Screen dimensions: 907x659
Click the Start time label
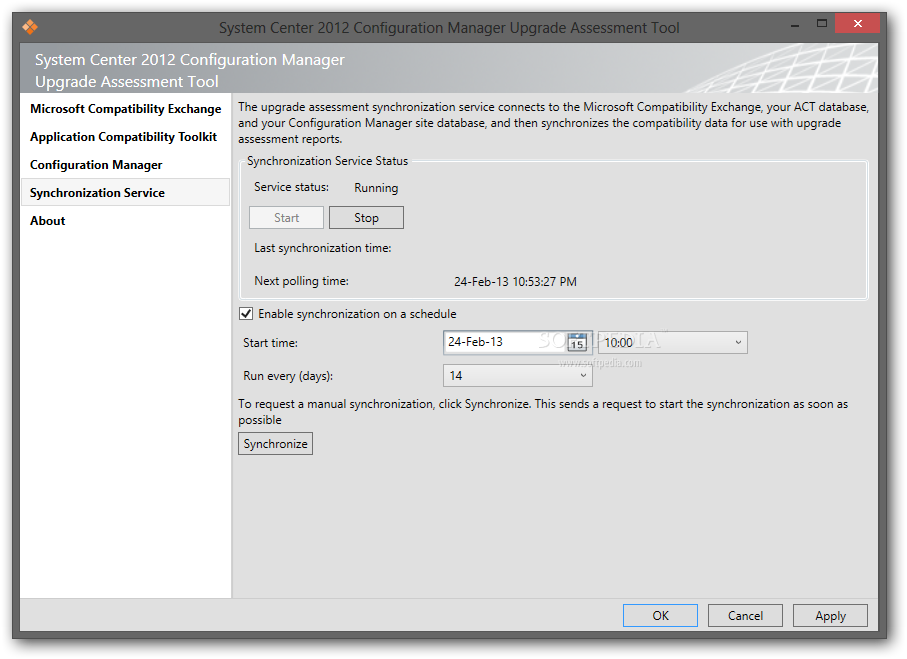coord(270,343)
